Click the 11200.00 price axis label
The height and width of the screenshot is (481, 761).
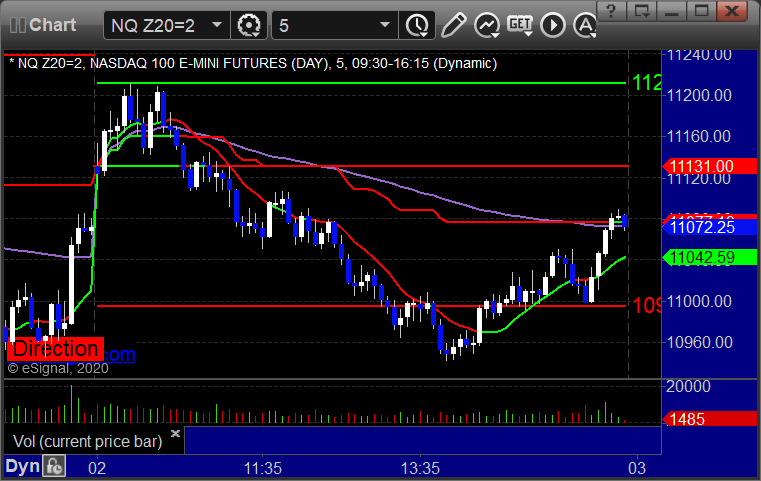click(x=699, y=96)
